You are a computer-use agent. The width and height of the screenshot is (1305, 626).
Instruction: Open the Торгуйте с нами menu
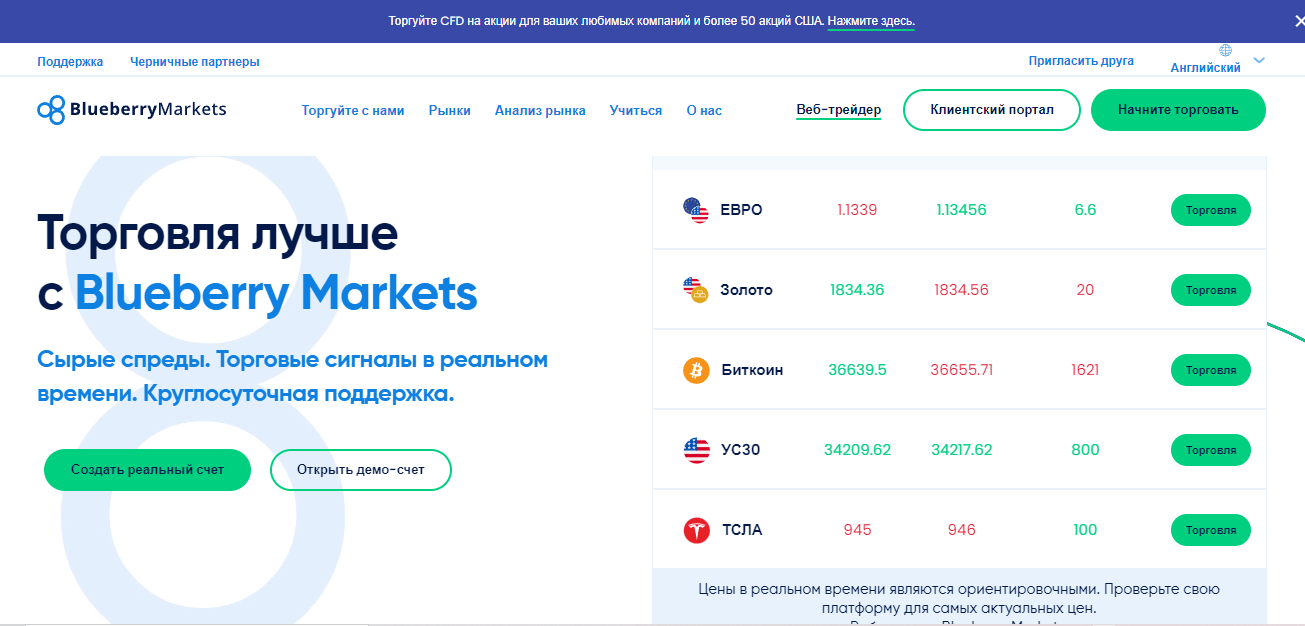(353, 111)
